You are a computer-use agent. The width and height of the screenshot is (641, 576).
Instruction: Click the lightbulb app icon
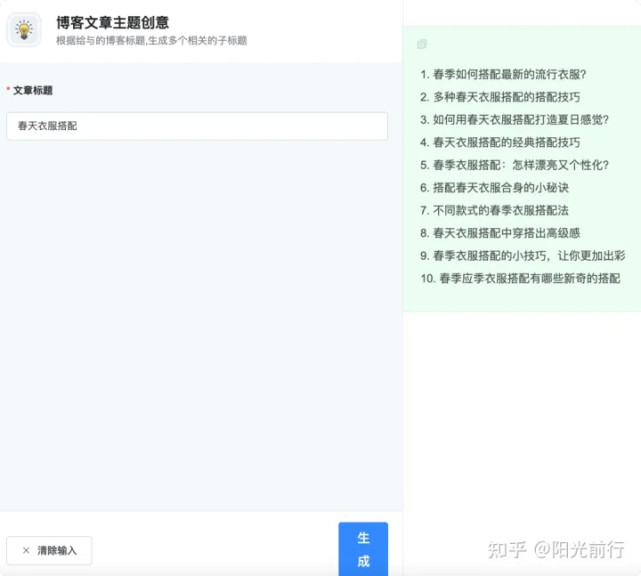[24, 30]
